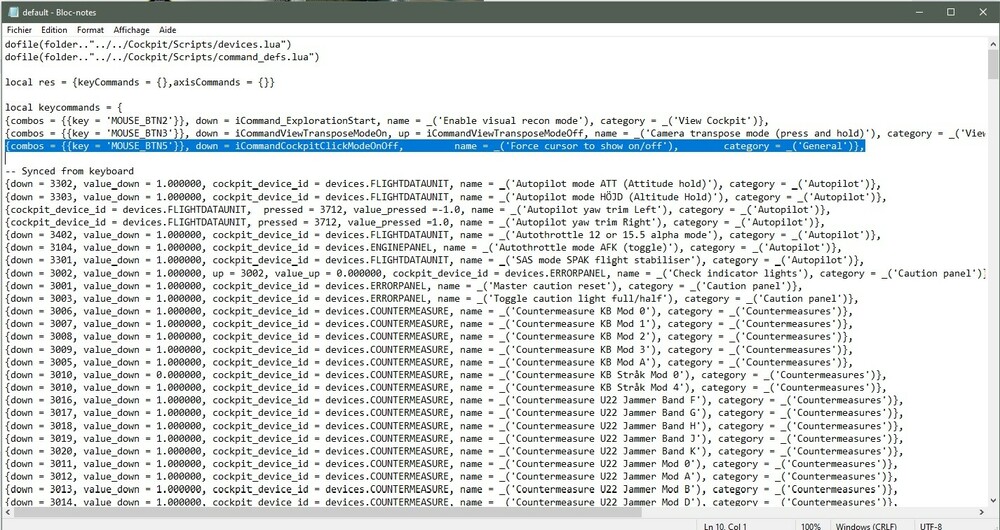Click the horizontal scrollbar thumb
Image resolution: width=1000 pixels, height=530 pixels.
tap(327, 512)
